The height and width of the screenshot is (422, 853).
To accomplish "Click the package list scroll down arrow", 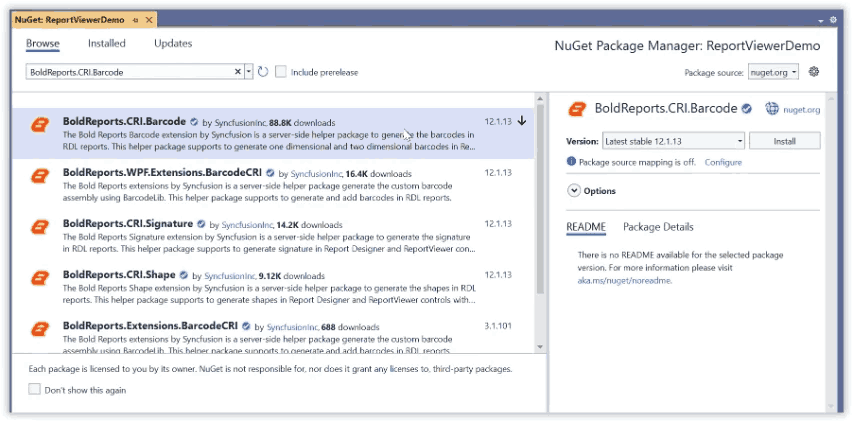I will coord(540,346).
